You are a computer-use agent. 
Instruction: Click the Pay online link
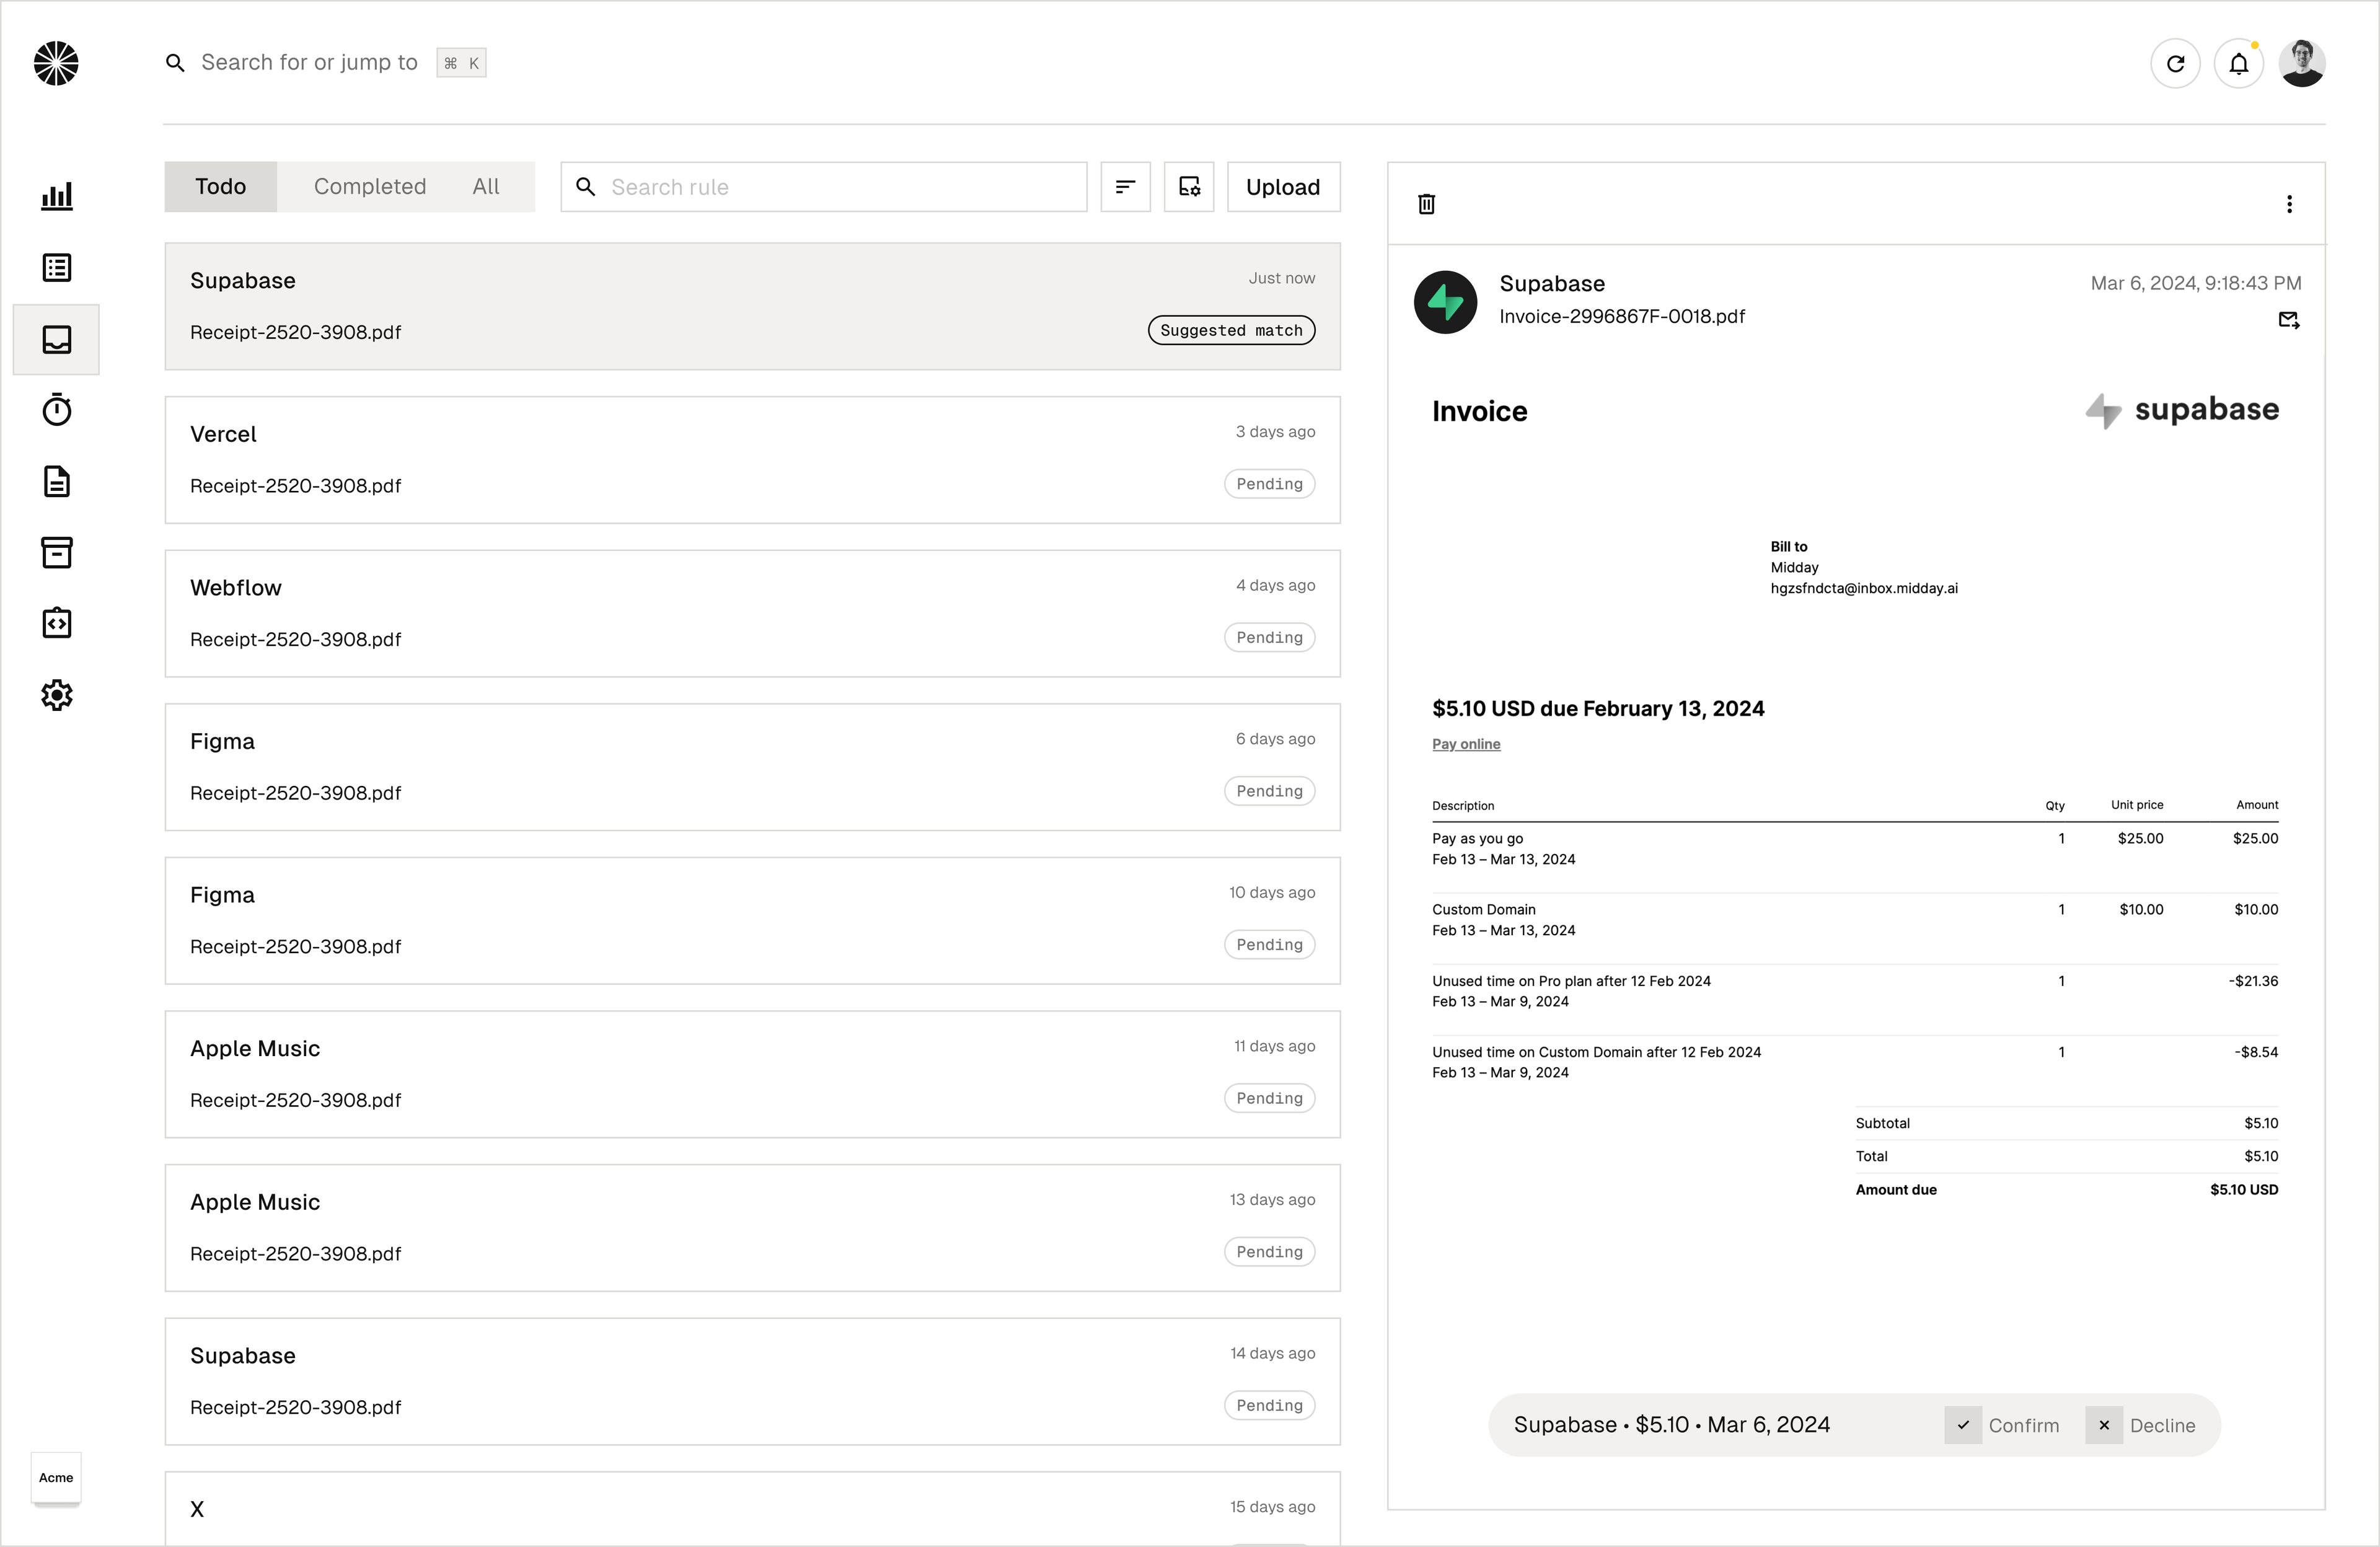[1466, 744]
